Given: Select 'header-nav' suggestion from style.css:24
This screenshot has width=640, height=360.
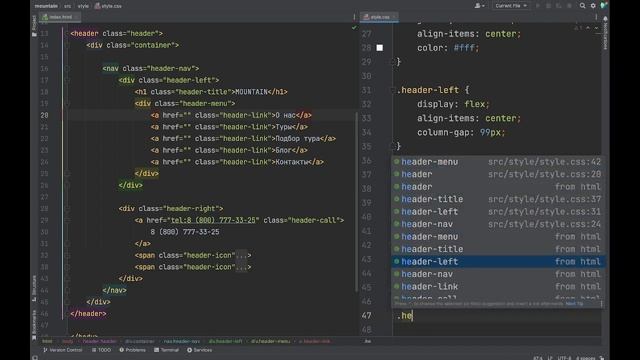Looking at the screenshot, I should click(x=497, y=224).
